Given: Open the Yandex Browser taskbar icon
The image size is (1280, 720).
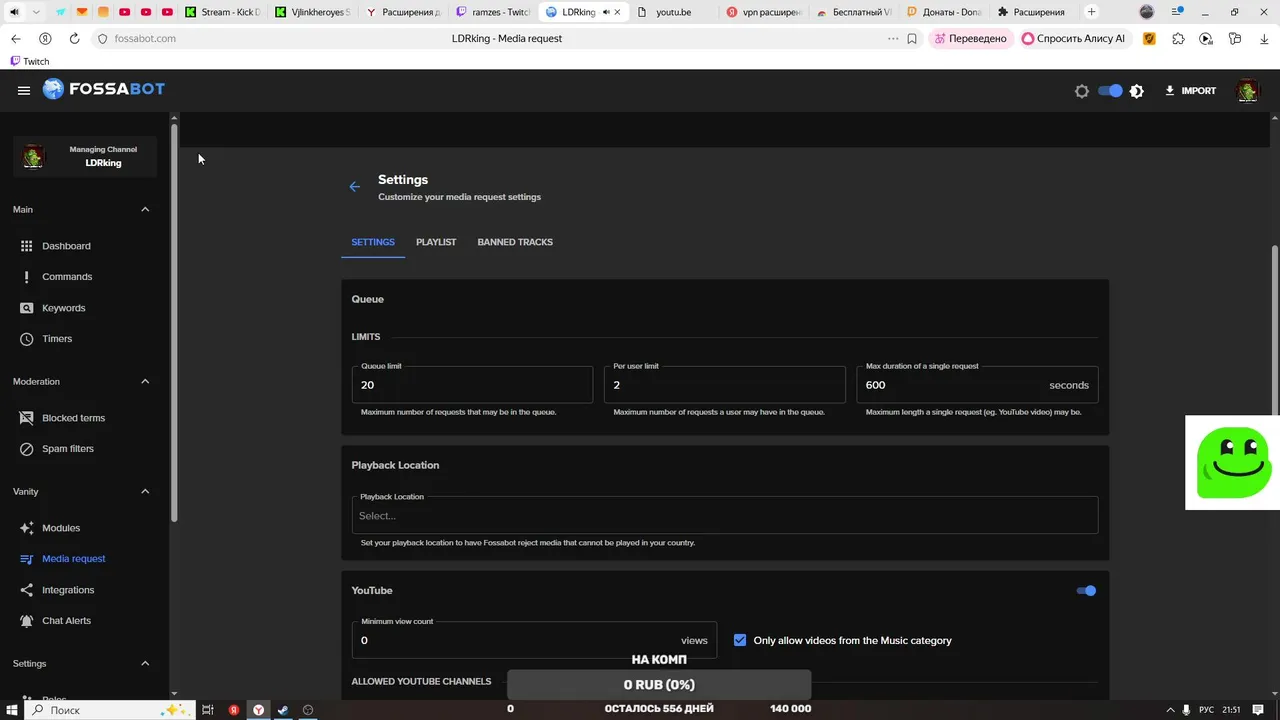Looking at the screenshot, I should pos(258,710).
